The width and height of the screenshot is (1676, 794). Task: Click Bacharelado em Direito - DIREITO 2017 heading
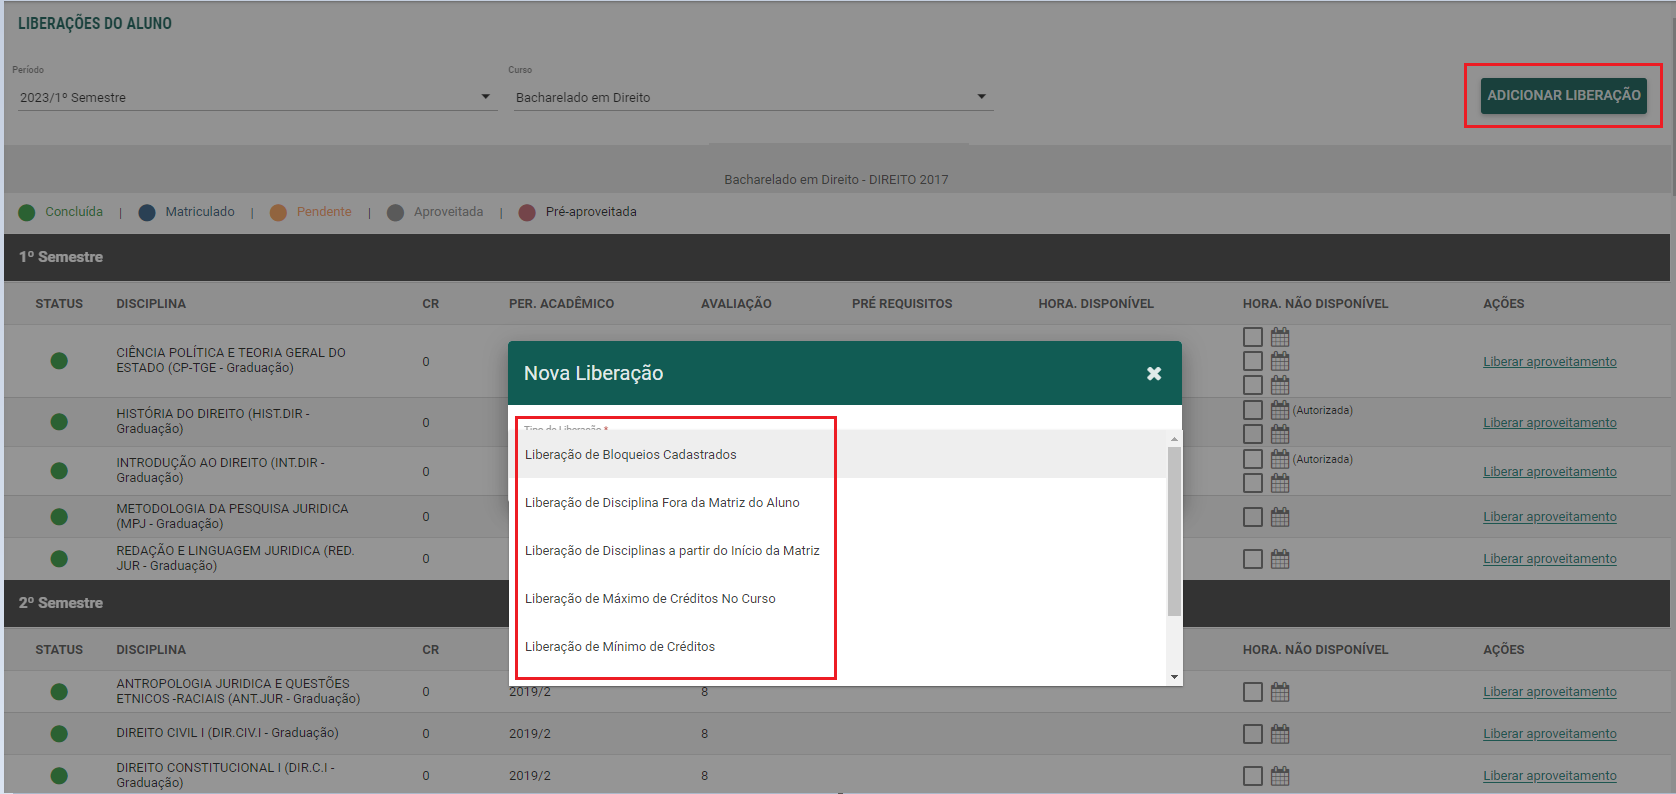click(836, 180)
